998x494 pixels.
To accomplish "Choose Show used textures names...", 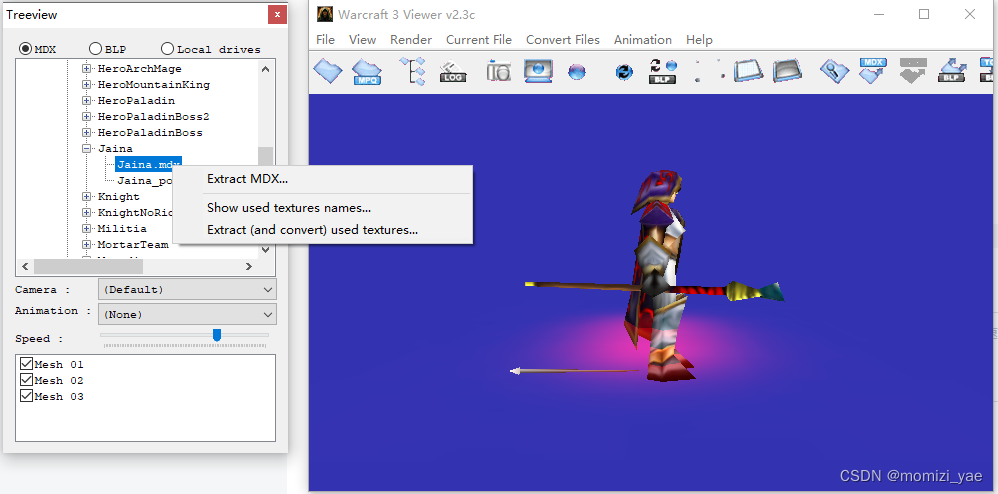I will click(x=323, y=208).
